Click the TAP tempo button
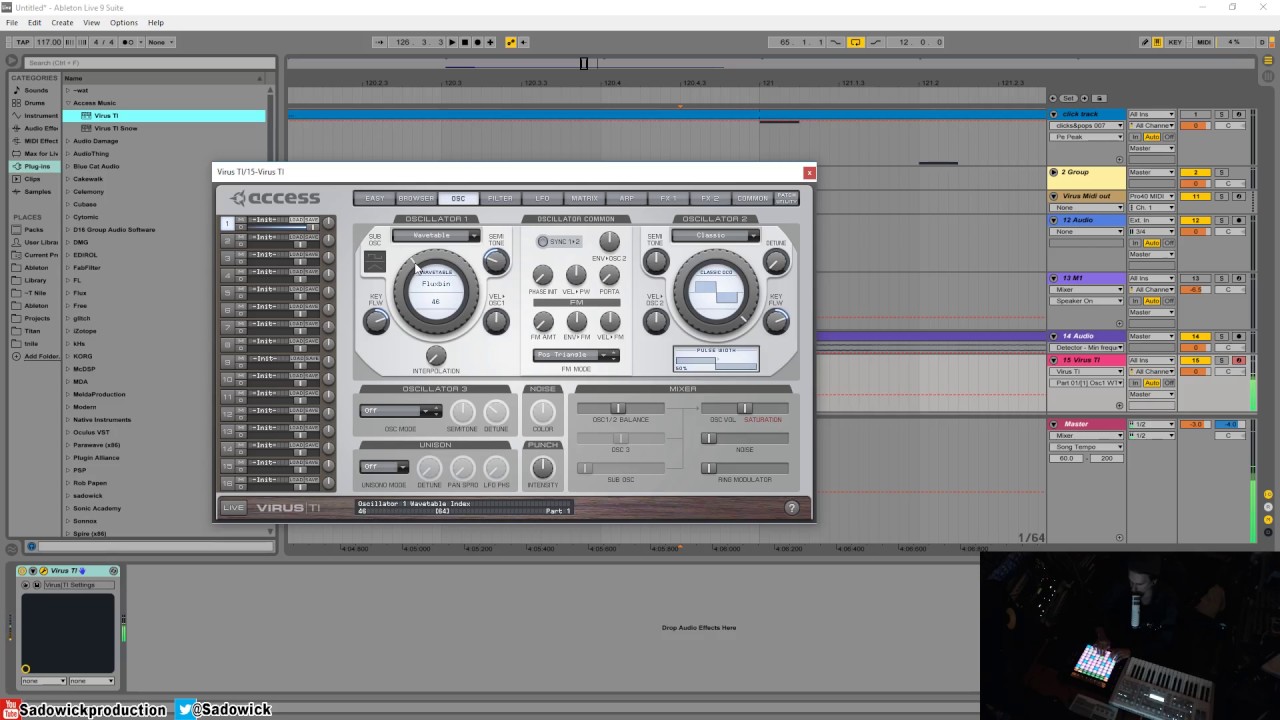 (x=23, y=42)
